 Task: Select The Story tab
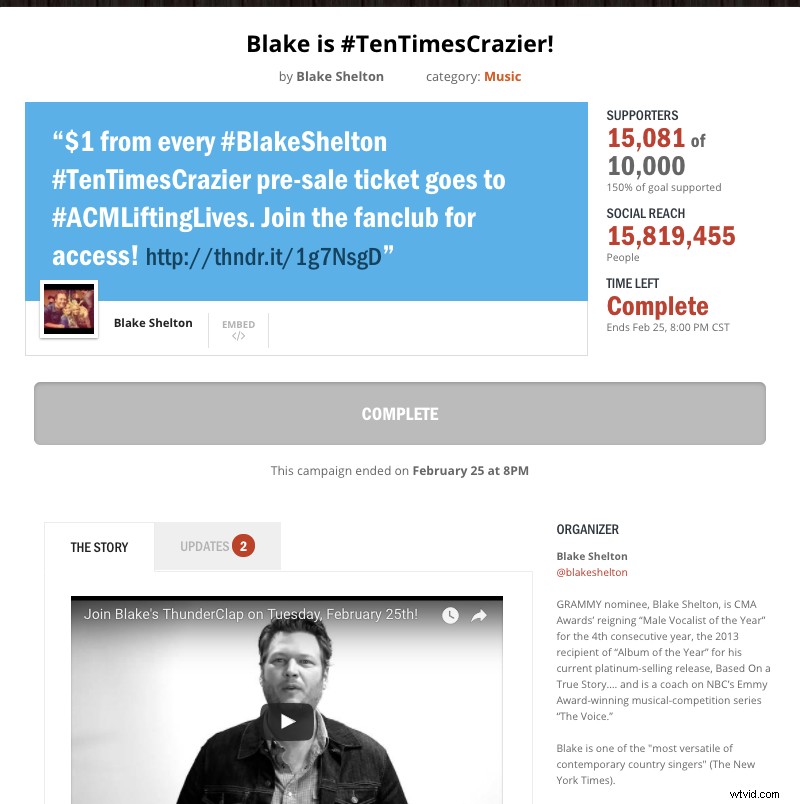pyautogui.click(x=99, y=547)
